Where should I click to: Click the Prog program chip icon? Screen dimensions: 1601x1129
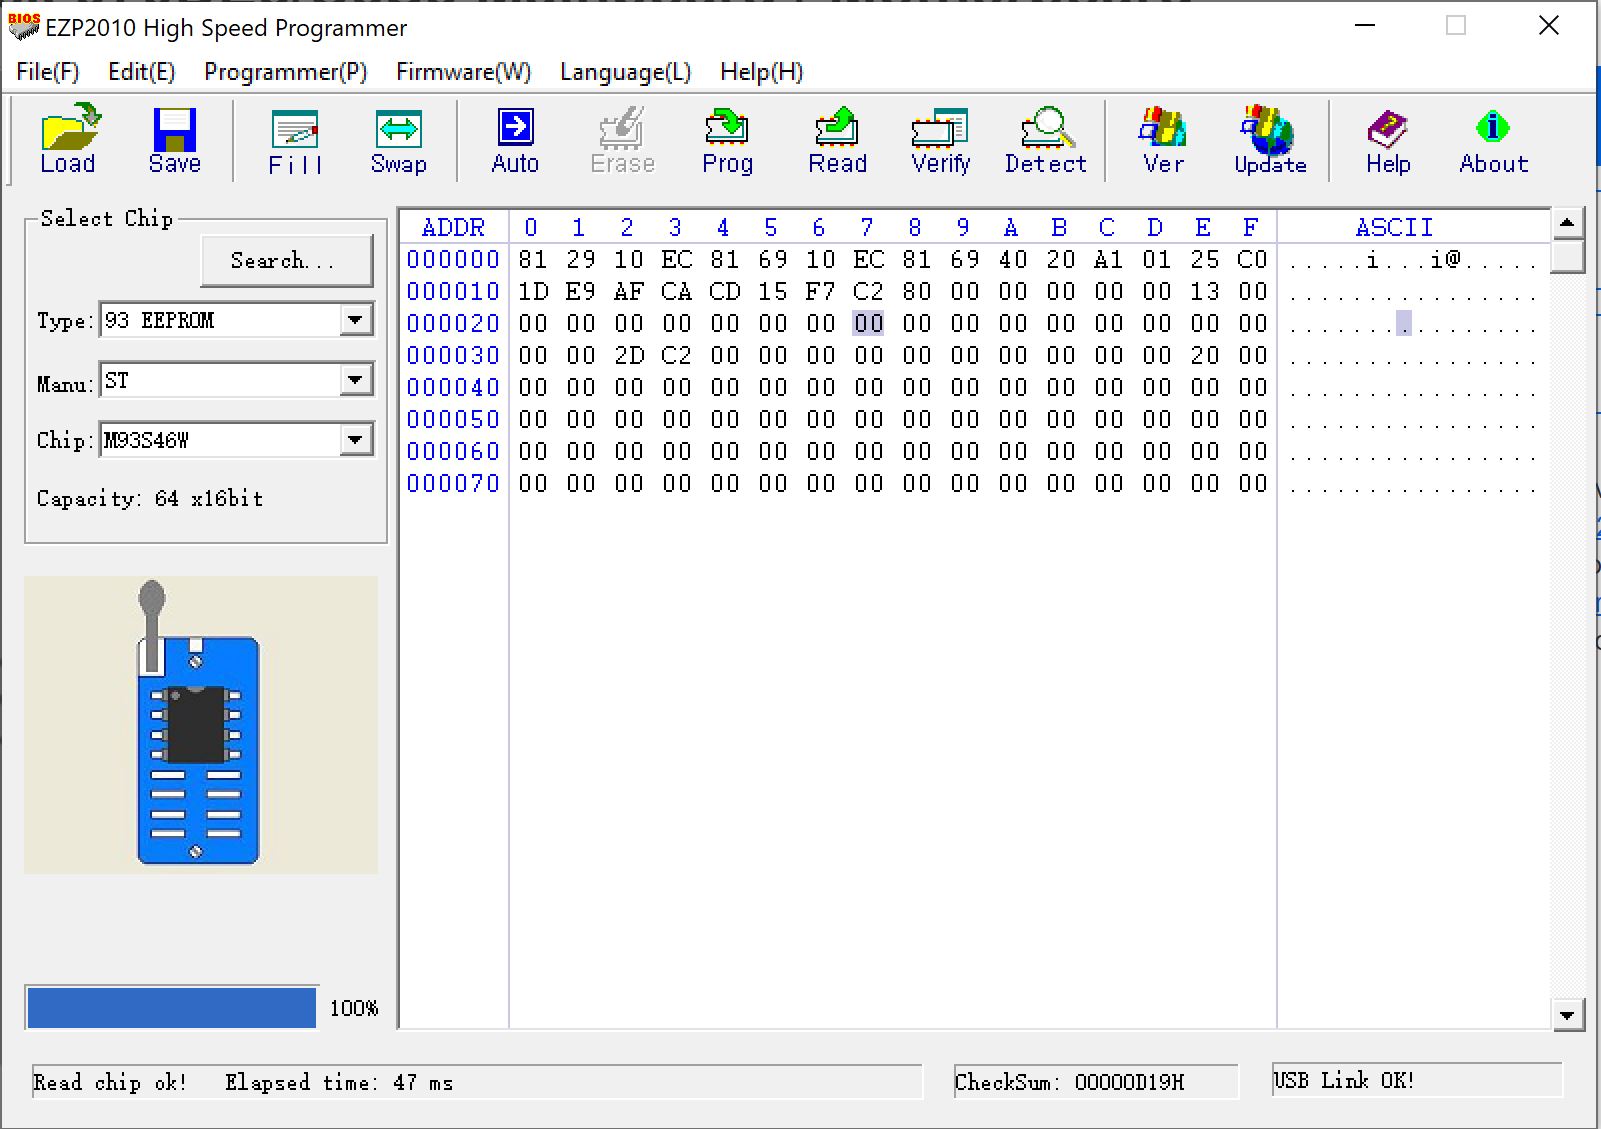click(x=727, y=140)
